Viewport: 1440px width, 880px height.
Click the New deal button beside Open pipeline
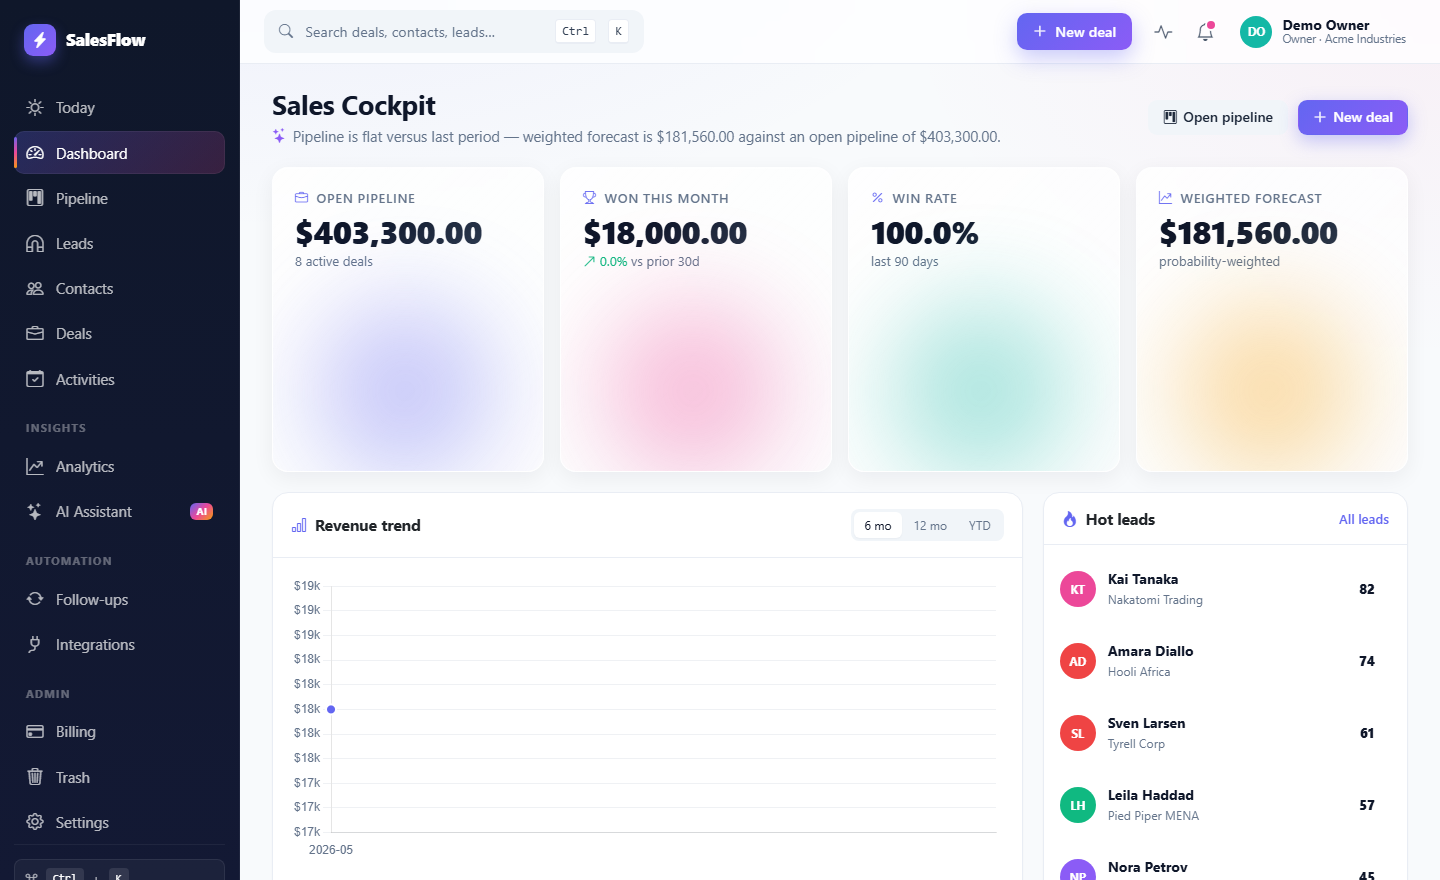pyautogui.click(x=1352, y=117)
